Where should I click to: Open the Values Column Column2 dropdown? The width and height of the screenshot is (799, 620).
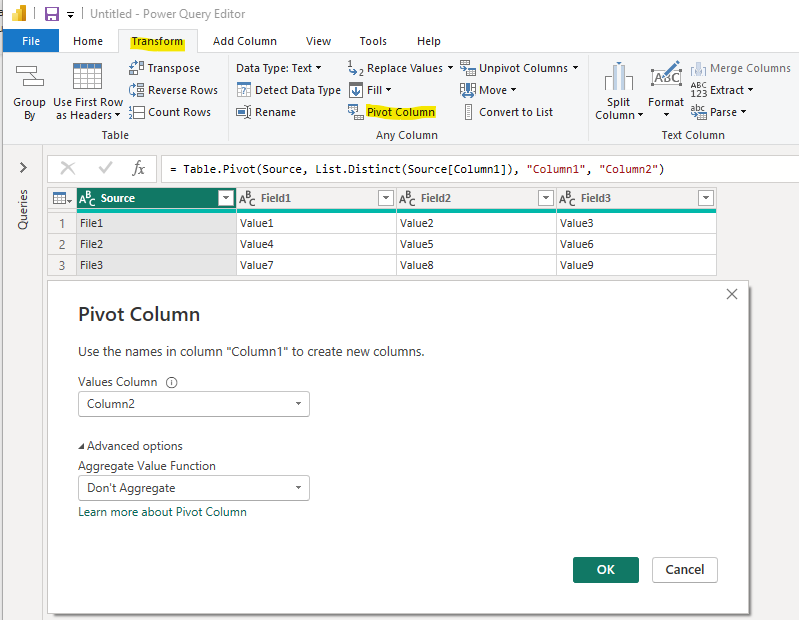[194, 404]
